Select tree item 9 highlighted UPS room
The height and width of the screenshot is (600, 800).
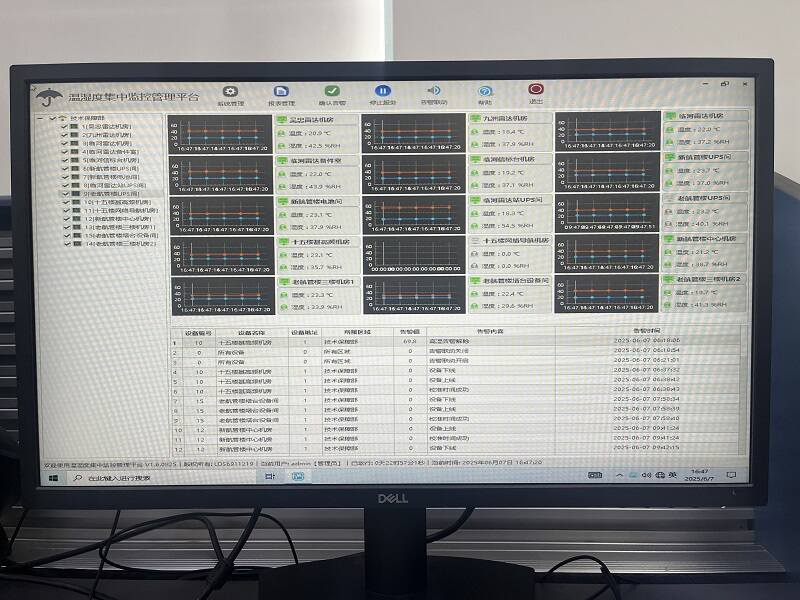click(107, 193)
